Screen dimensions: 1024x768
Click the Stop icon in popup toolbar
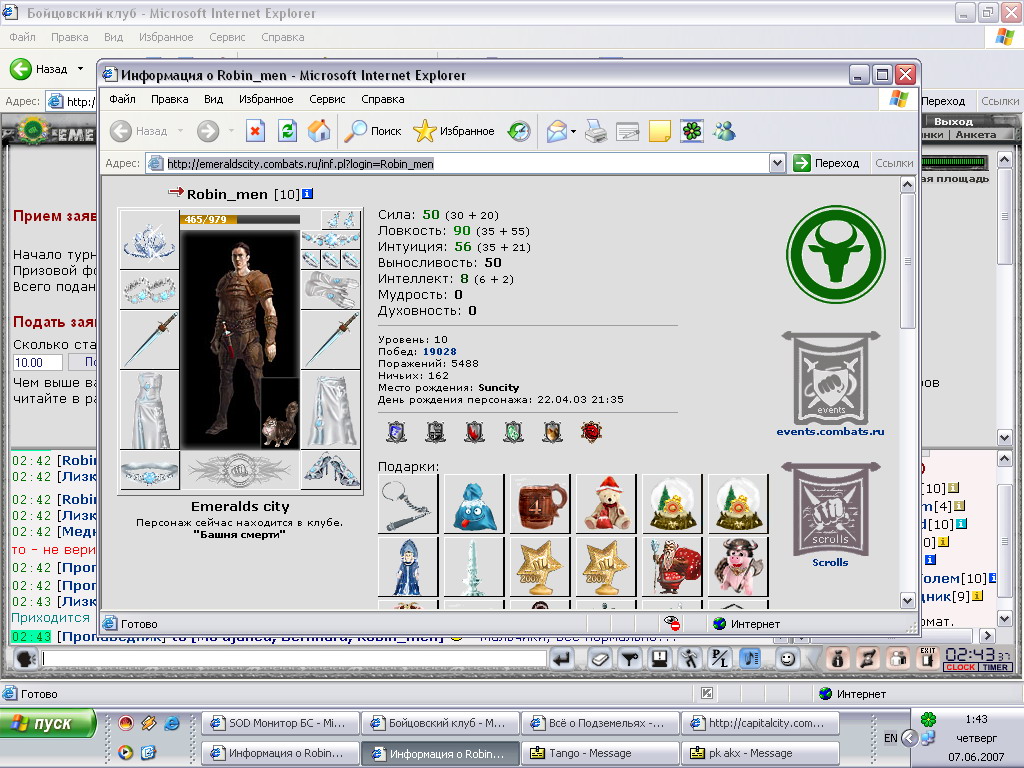[x=255, y=131]
